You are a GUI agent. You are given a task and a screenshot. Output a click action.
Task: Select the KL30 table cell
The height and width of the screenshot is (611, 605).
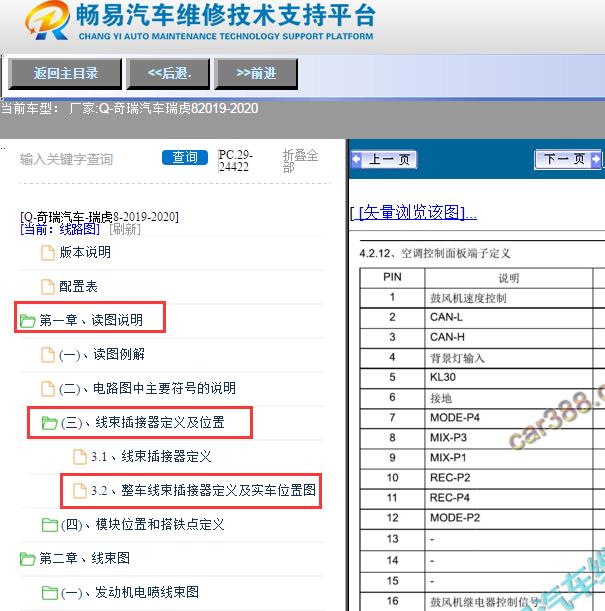tap(509, 378)
